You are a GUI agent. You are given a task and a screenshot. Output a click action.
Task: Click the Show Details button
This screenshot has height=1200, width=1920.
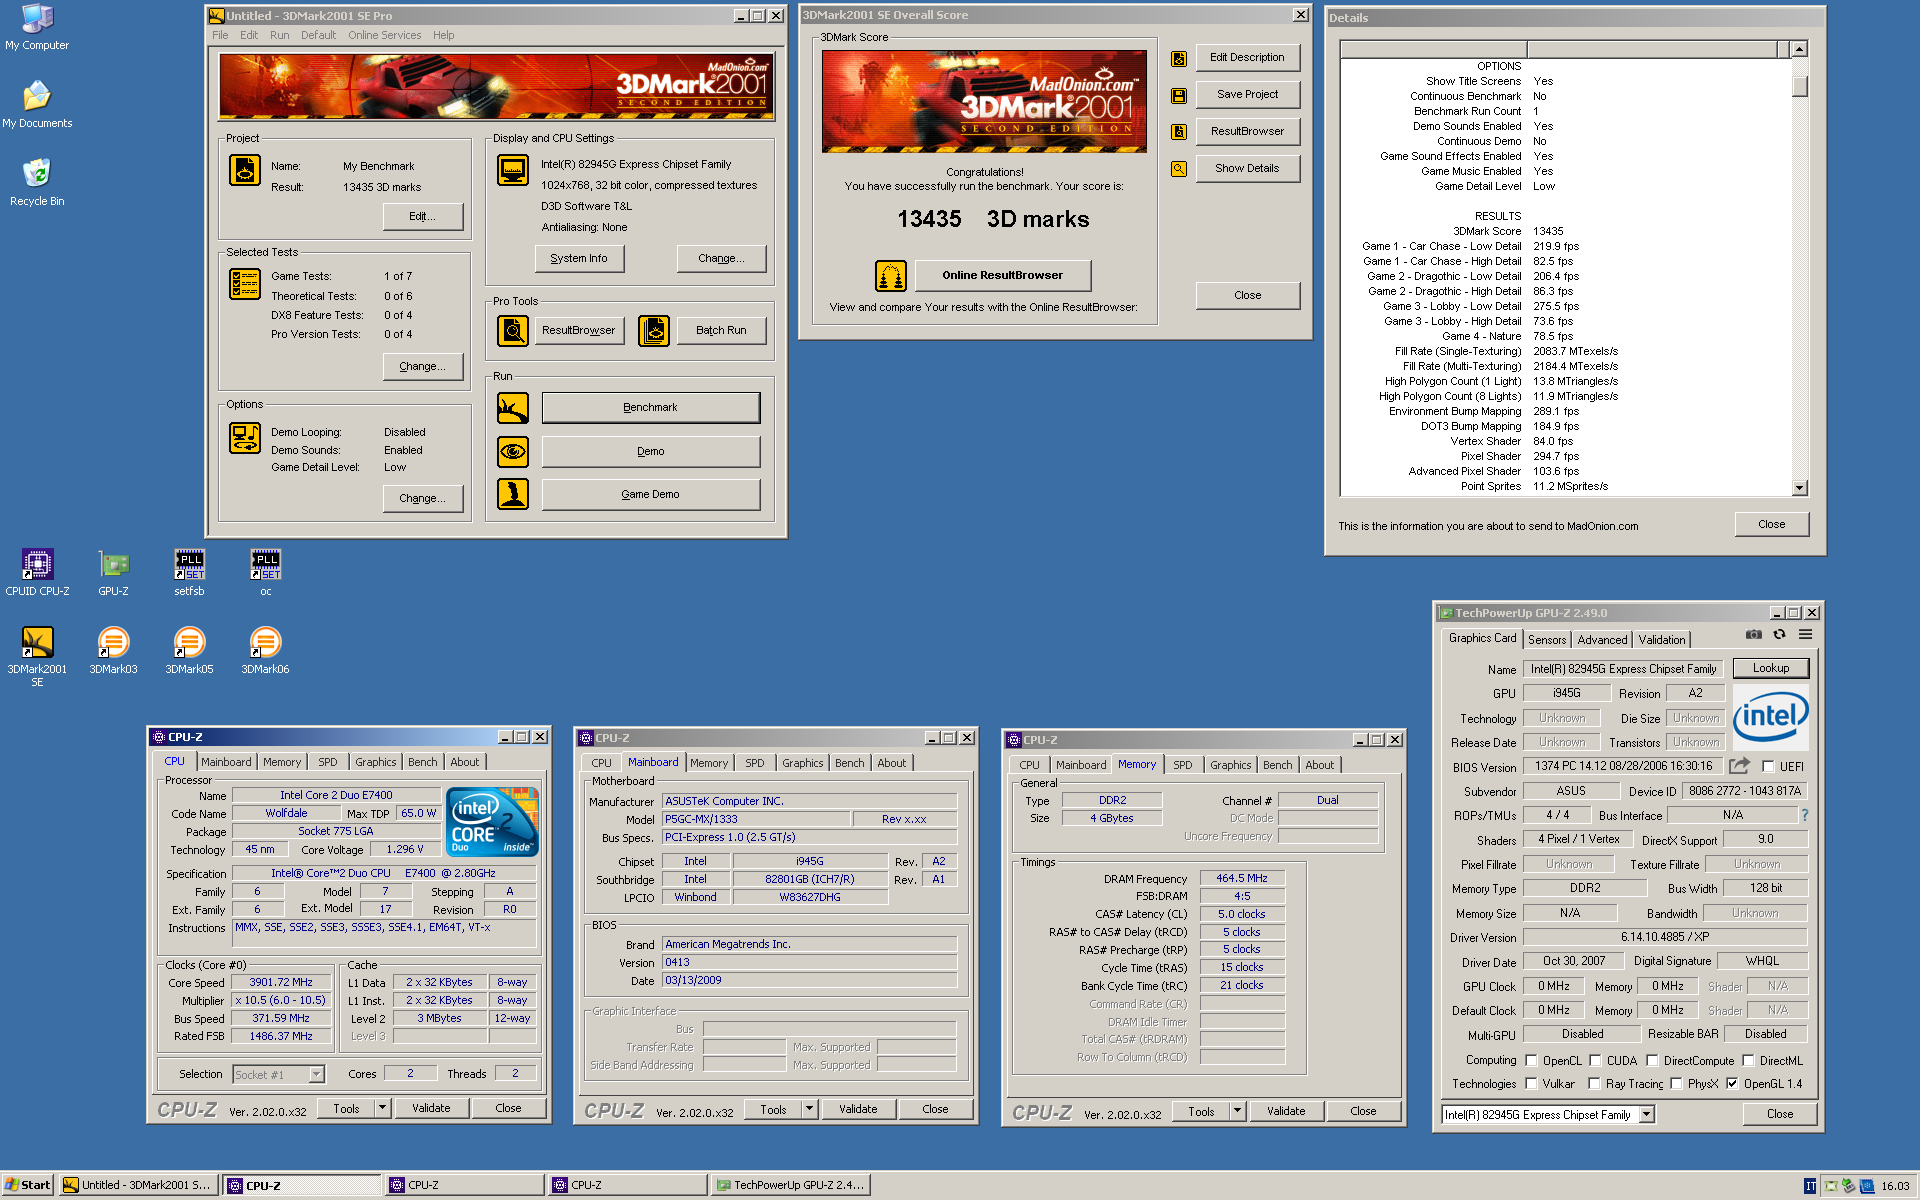1247,168
